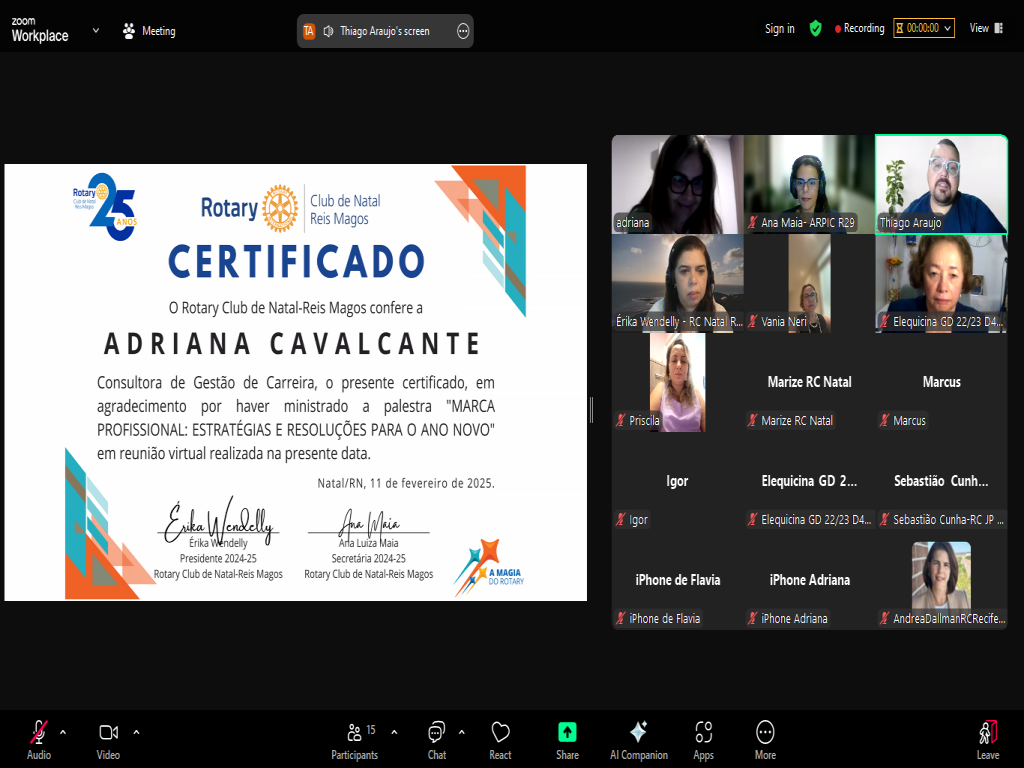Expand video options chevron beside Video
1024x768 pixels.
[136, 731]
